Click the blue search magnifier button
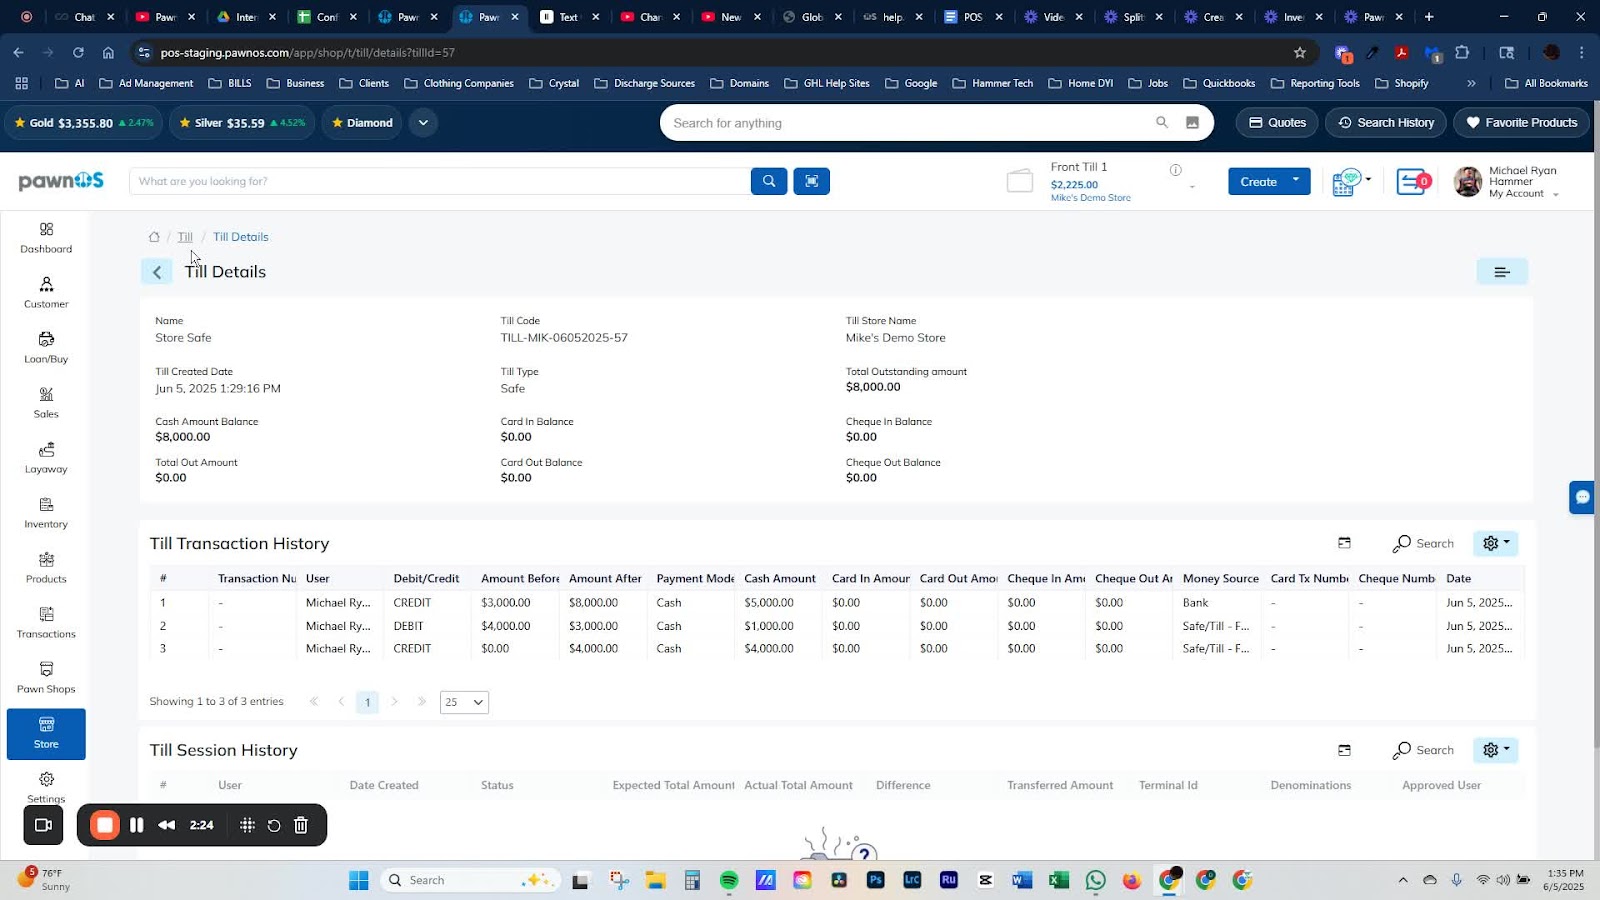The image size is (1600, 900). click(x=769, y=181)
